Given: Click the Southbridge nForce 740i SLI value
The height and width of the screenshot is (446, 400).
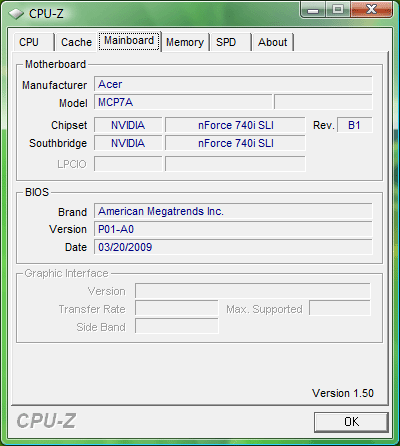Looking at the screenshot, I should (x=235, y=143).
